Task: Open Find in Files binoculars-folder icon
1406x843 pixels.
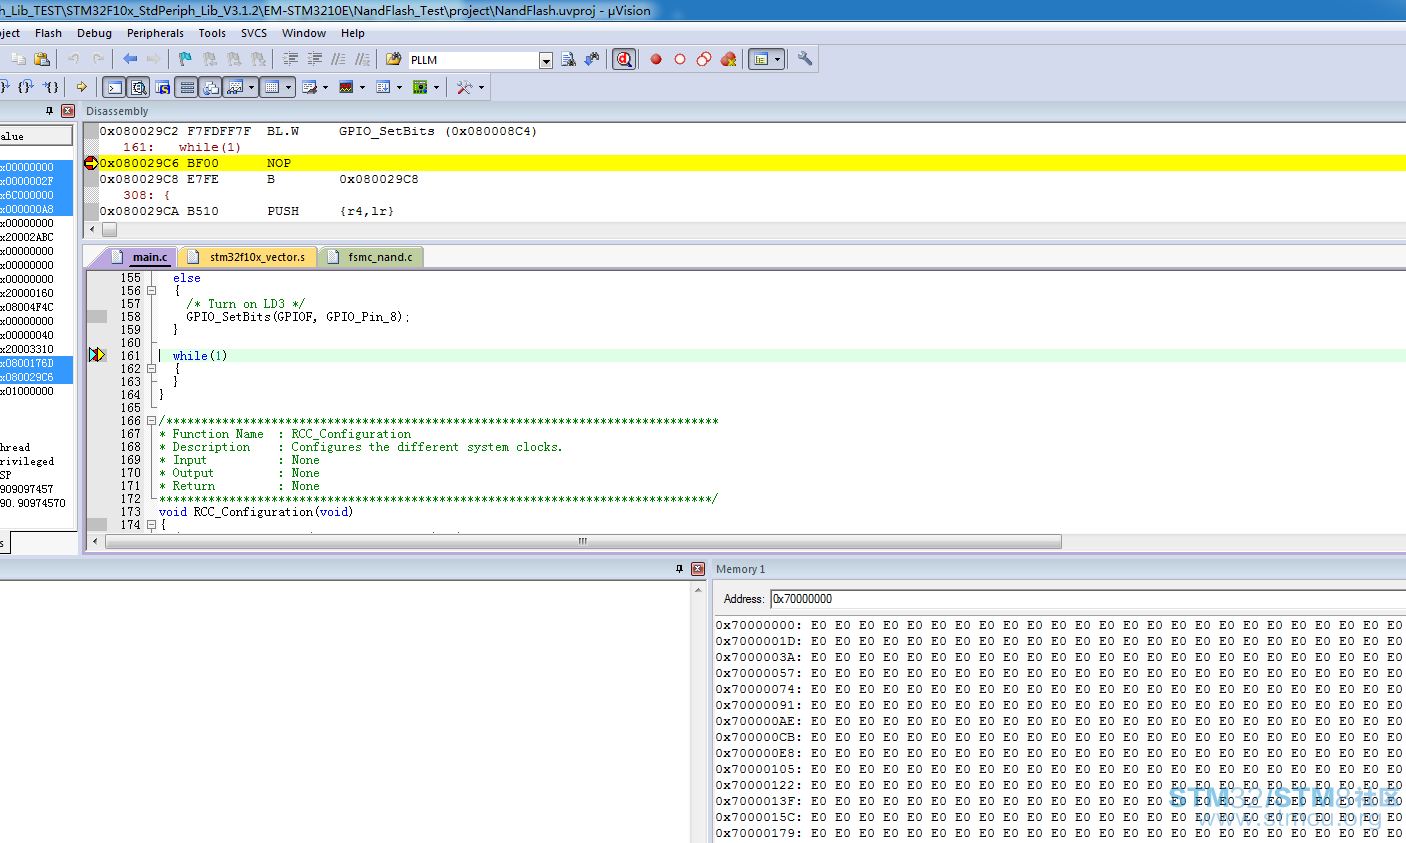Action: coord(394,59)
